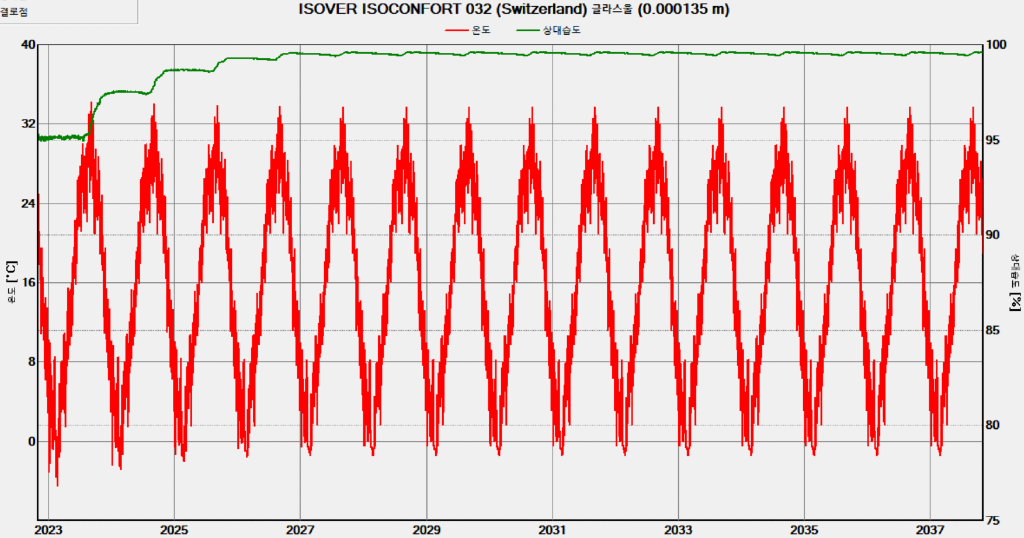The image size is (1024, 538).
Task: Click the red 온도 legend line swatch
Action: tap(455, 30)
